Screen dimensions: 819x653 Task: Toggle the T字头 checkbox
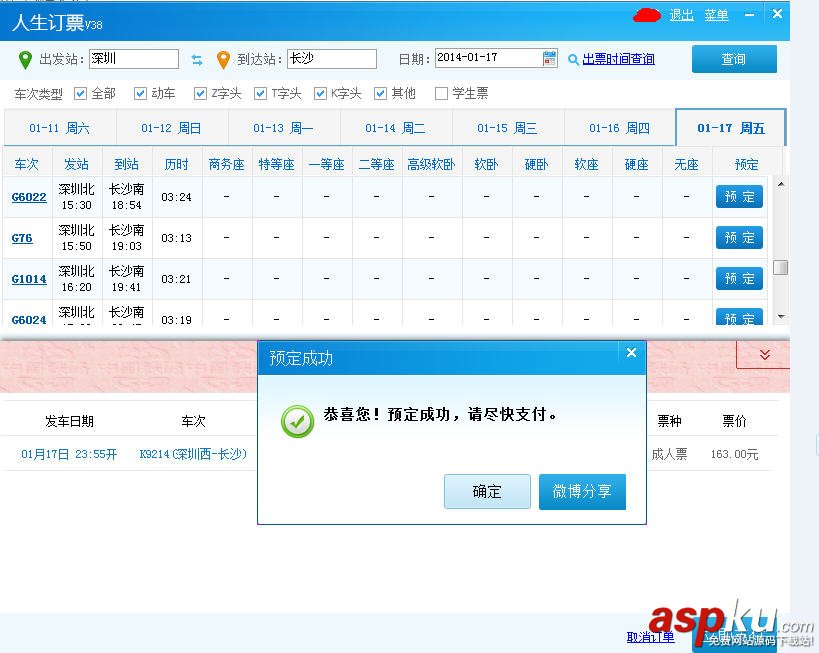click(260, 94)
